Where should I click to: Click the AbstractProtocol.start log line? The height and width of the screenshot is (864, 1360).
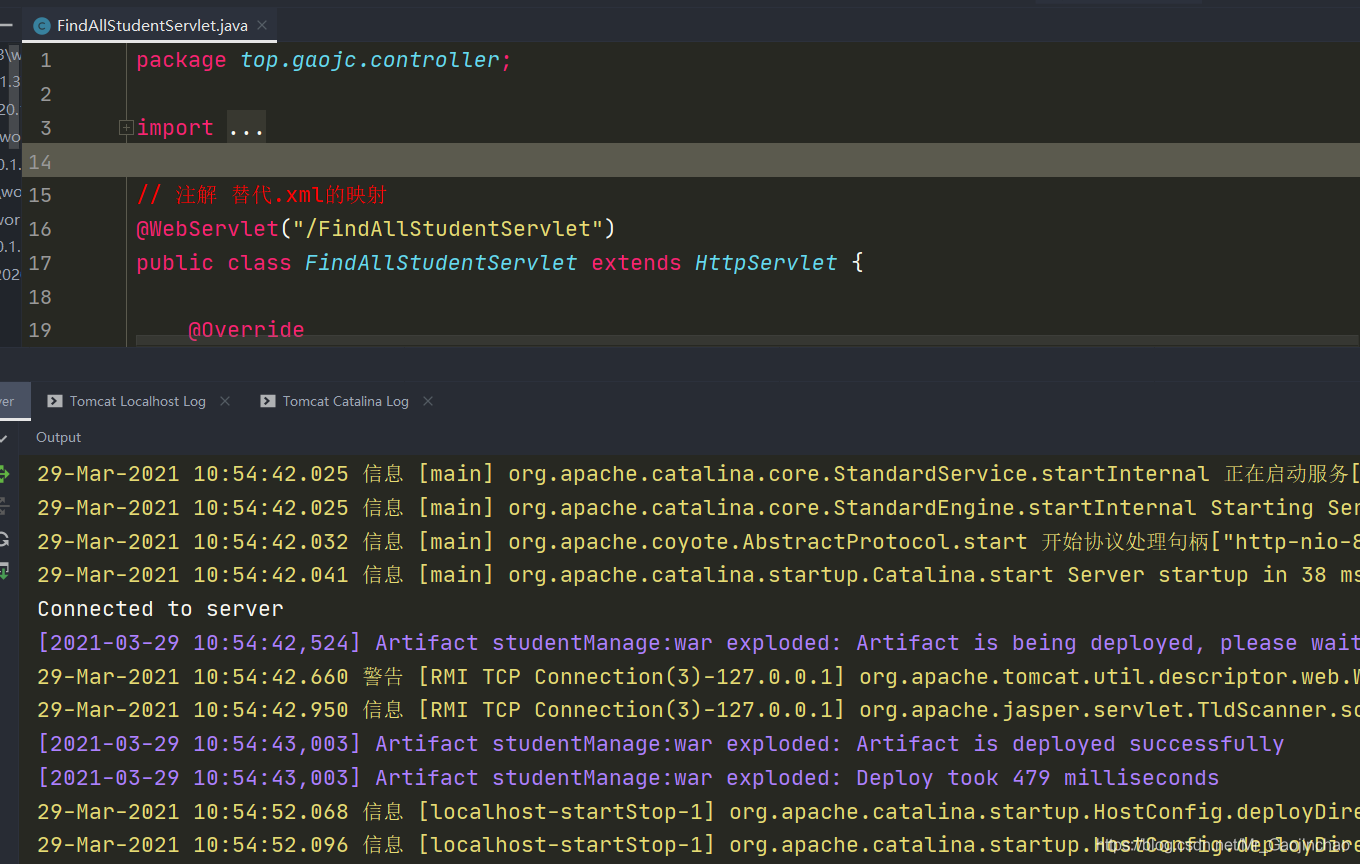click(698, 542)
